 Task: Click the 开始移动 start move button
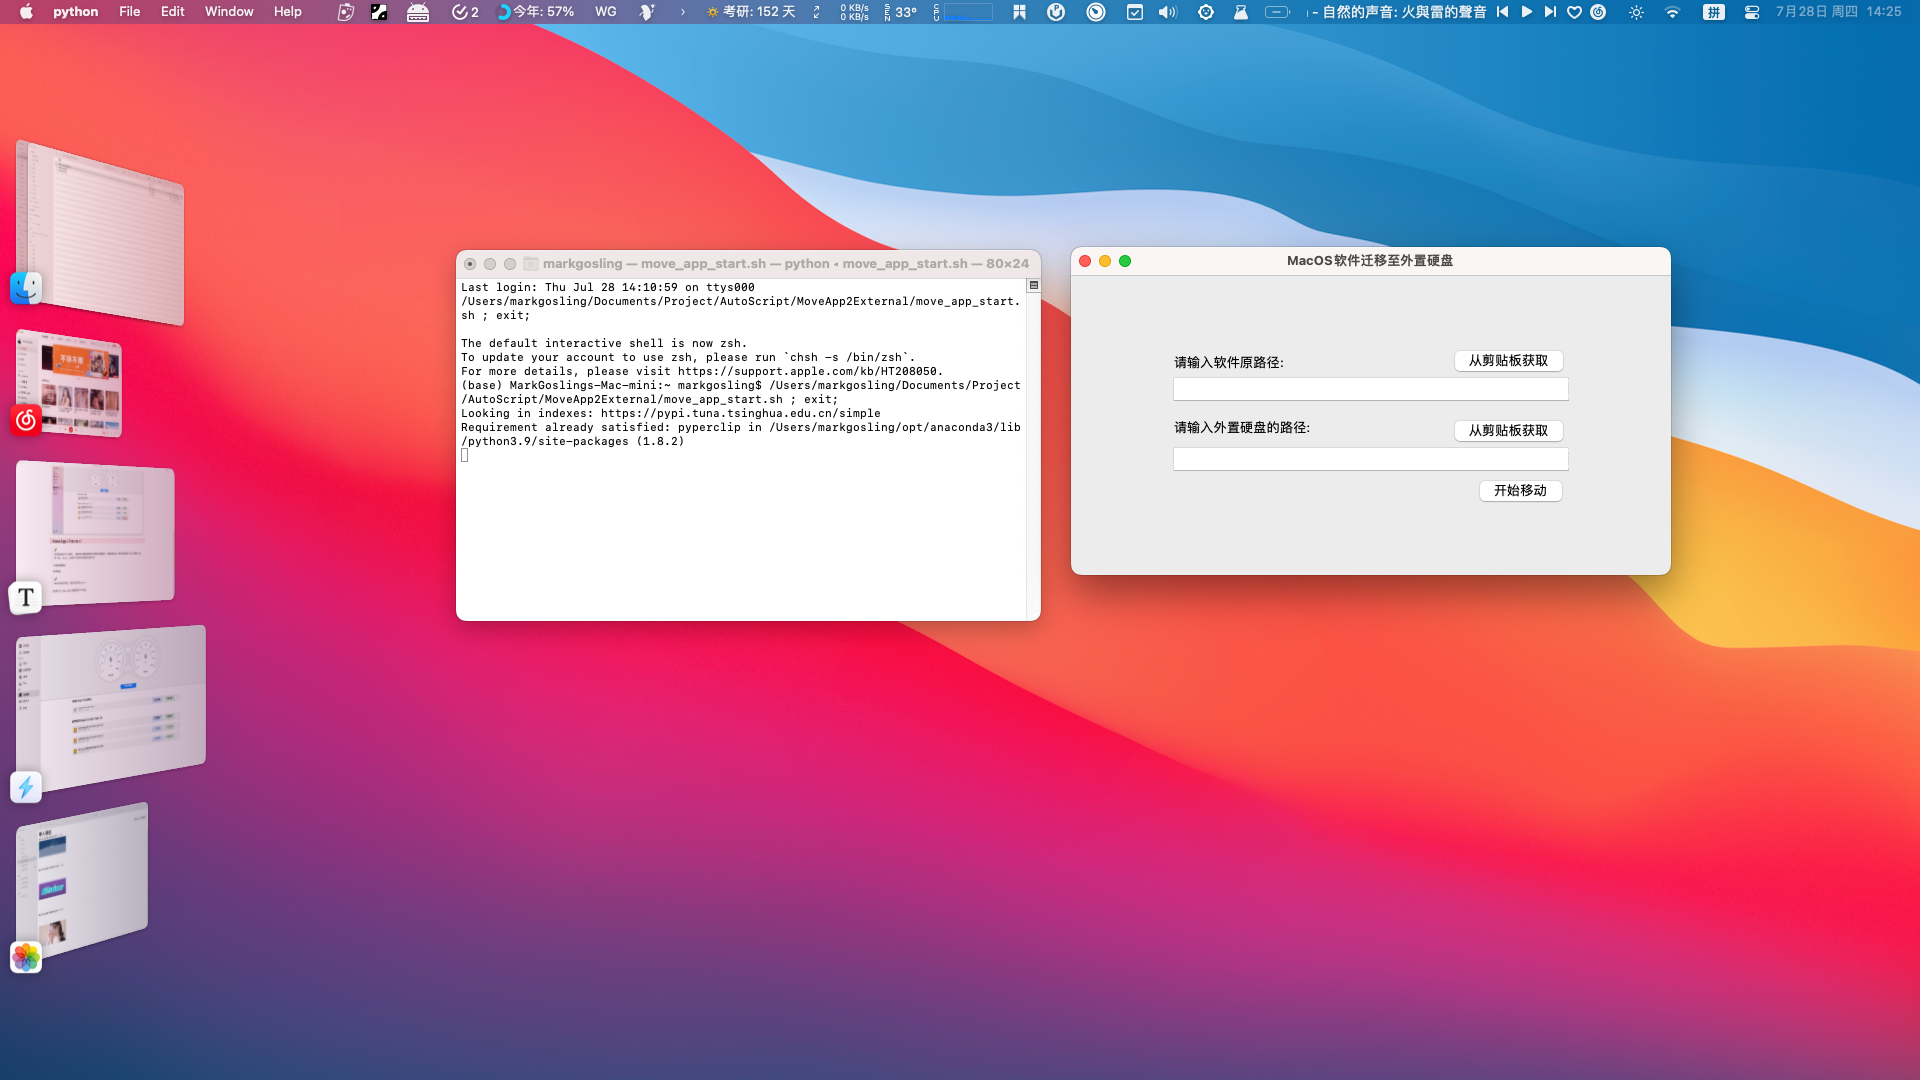pos(1520,491)
